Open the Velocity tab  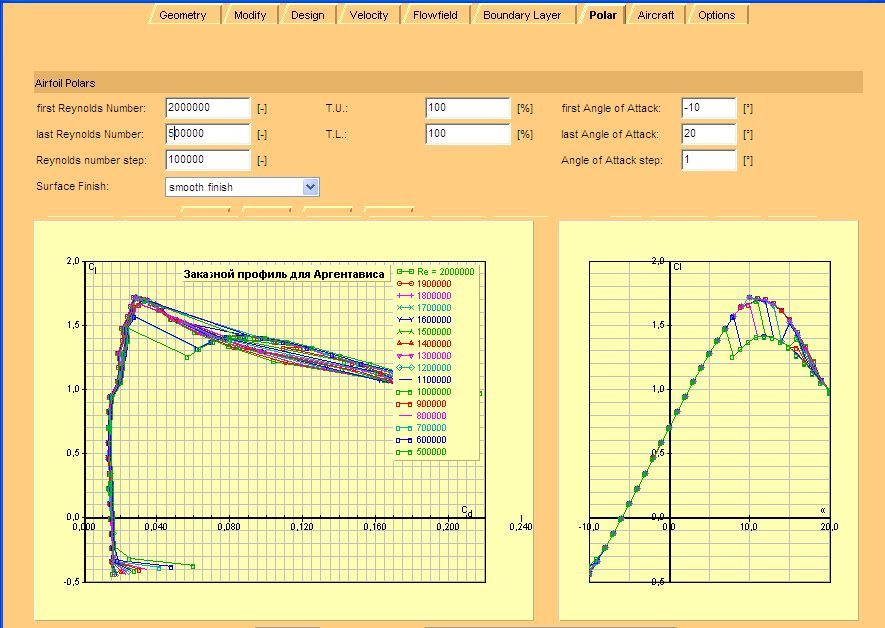pos(368,15)
